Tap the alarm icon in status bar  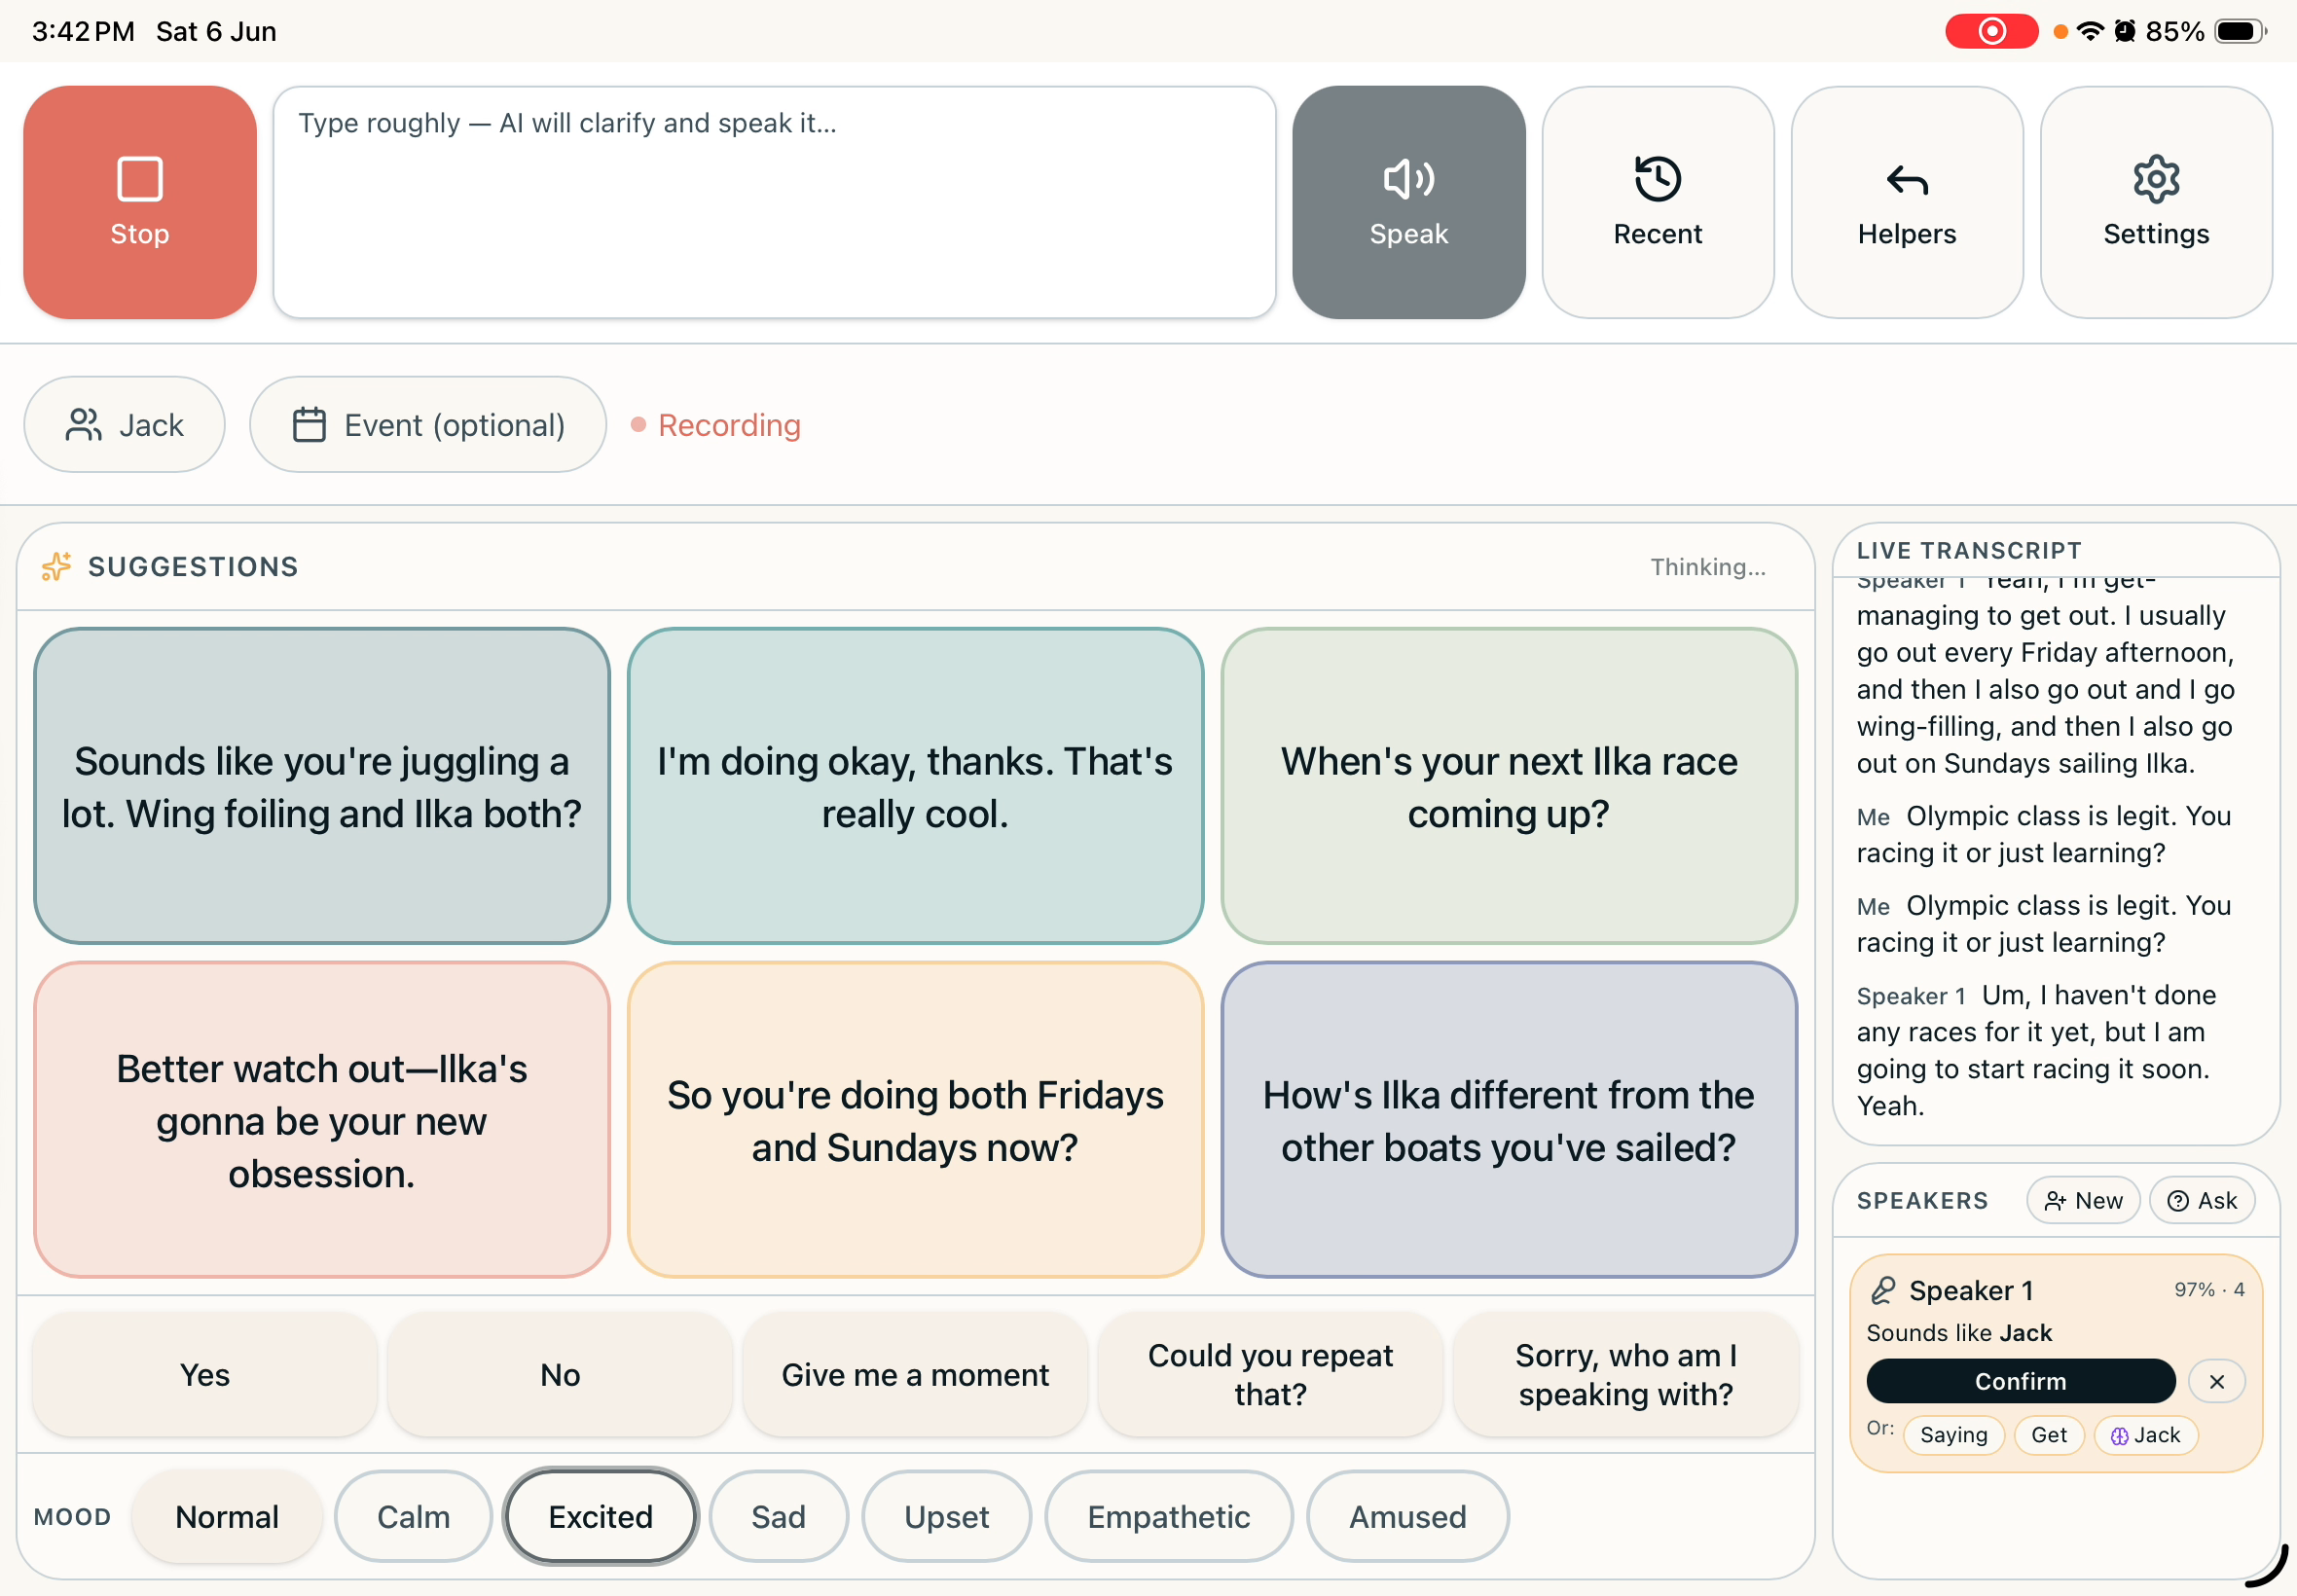(2124, 31)
